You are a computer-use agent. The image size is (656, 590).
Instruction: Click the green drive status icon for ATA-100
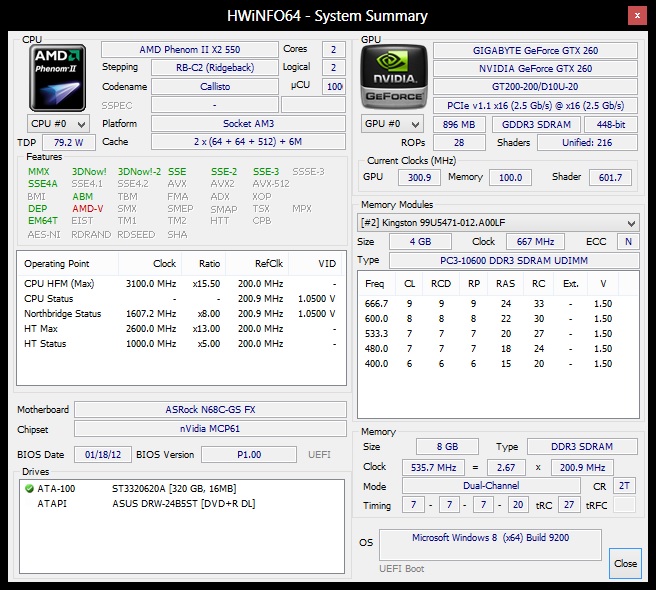tap(29, 488)
